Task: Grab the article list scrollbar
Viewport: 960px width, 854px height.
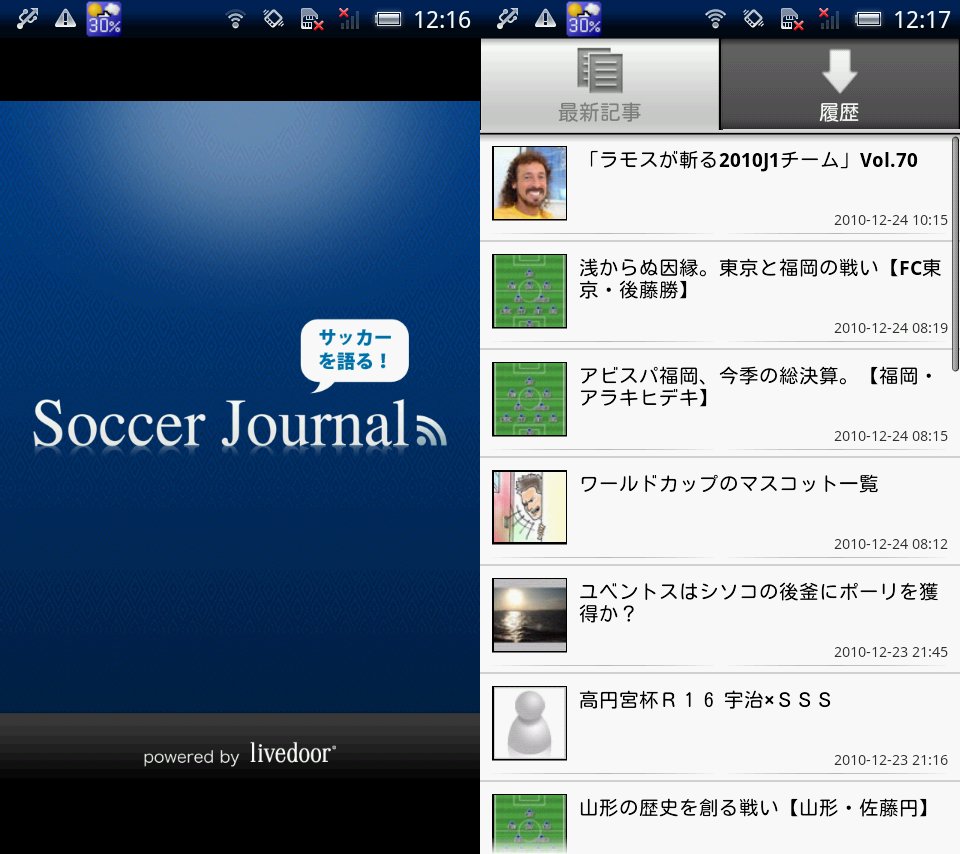Action: tap(955, 254)
